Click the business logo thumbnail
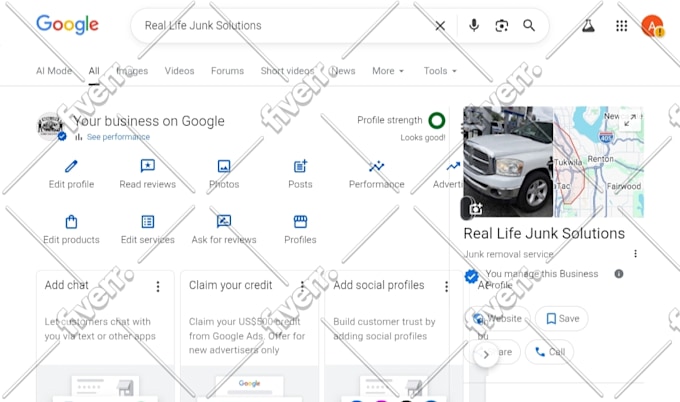This screenshot has width=680, height=402. (50, 127)
